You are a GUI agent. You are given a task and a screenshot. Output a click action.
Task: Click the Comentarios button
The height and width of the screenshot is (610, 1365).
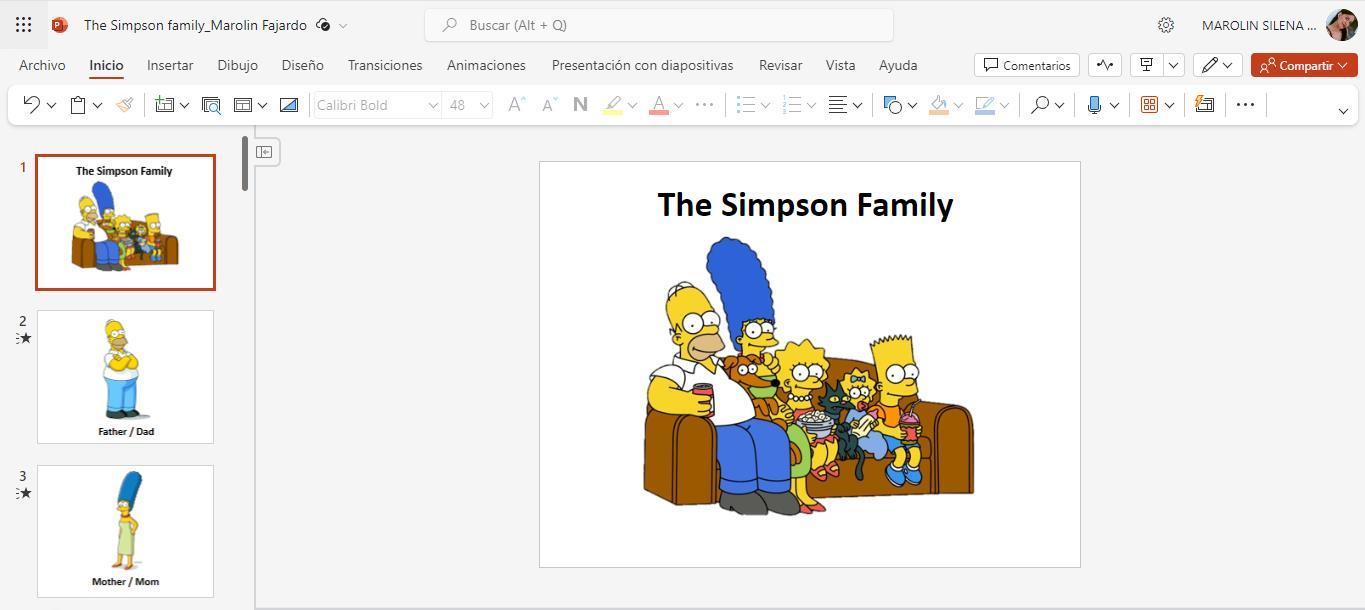click(x=1026, y=65)
